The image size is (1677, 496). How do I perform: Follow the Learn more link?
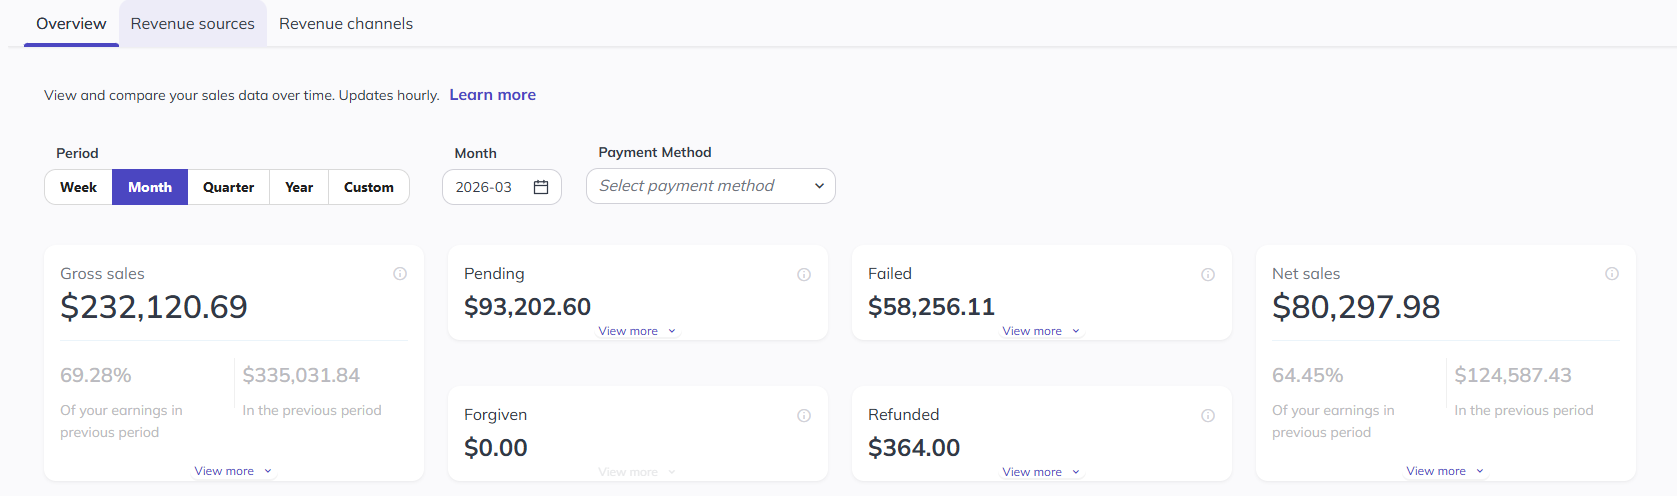point(493,95)
